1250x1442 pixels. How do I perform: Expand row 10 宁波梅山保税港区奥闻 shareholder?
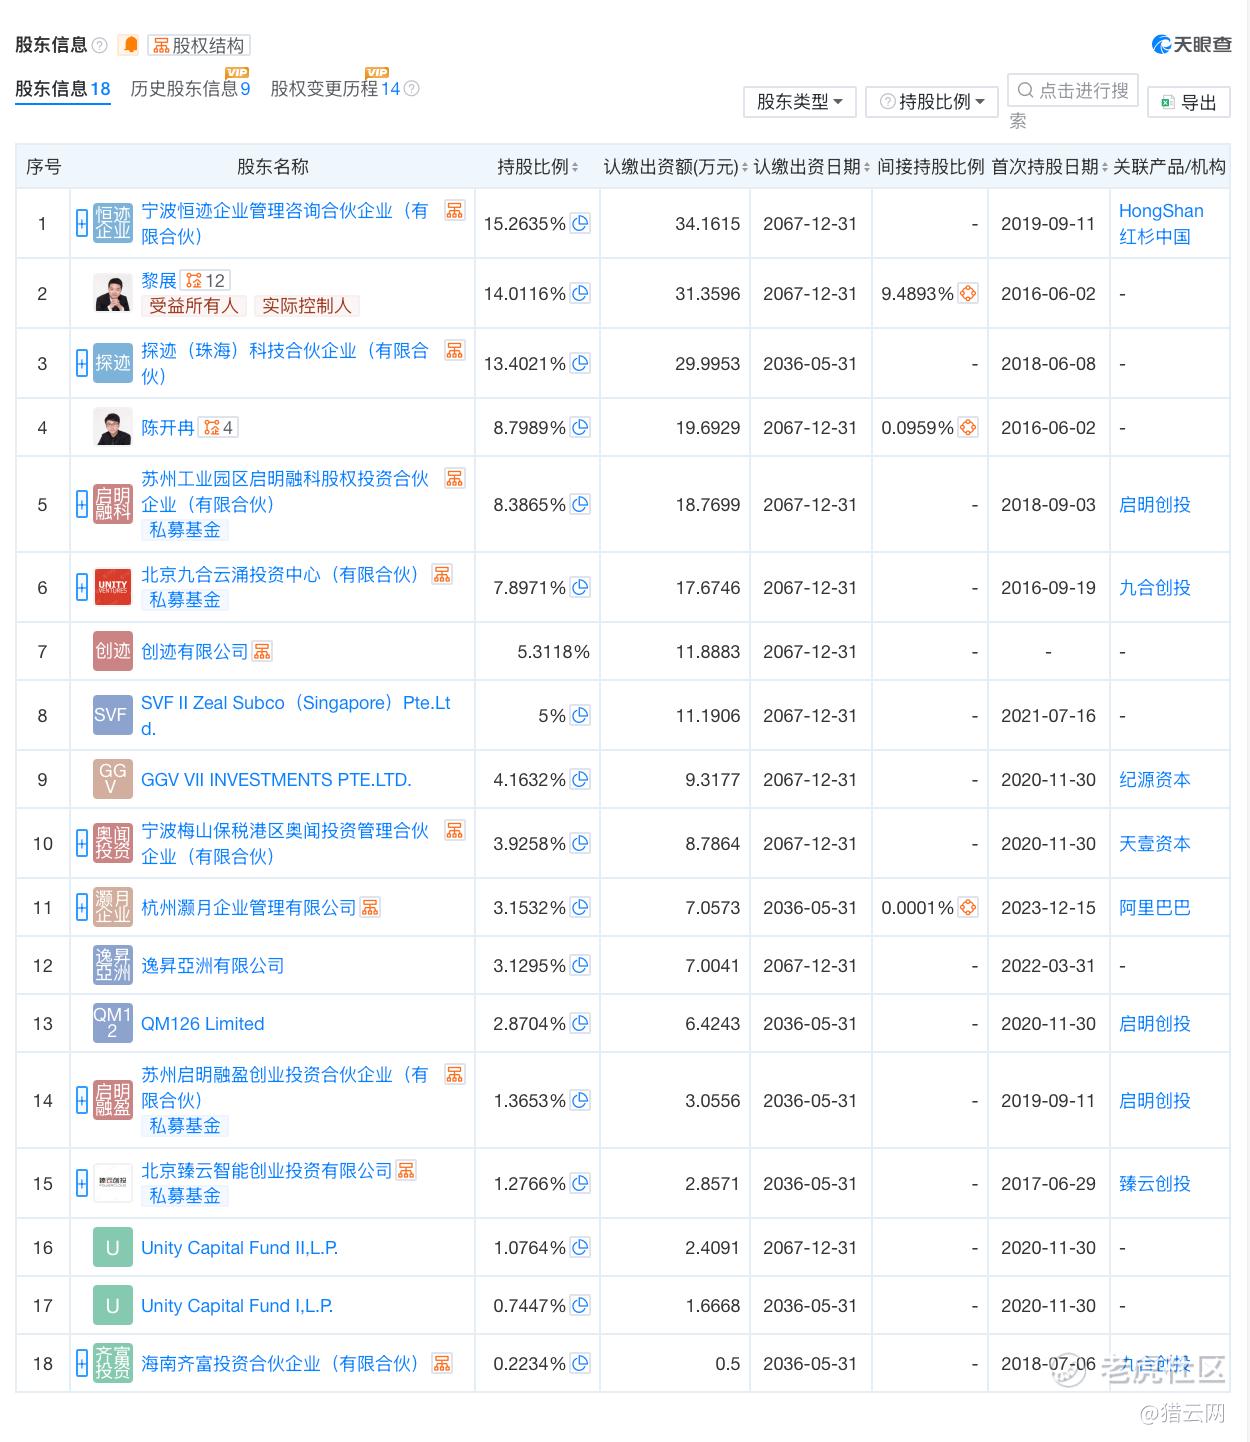click(82, 844)
